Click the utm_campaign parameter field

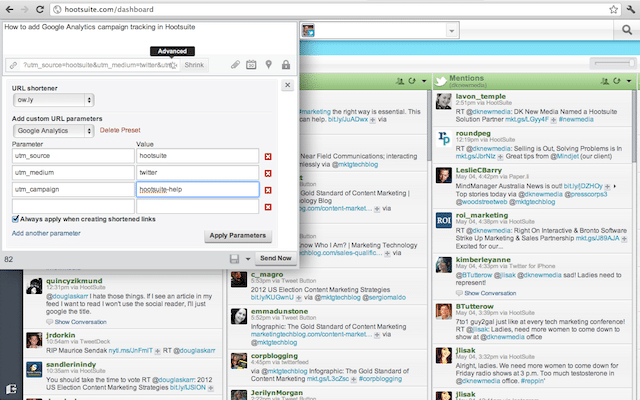click(x=73, y=189)
